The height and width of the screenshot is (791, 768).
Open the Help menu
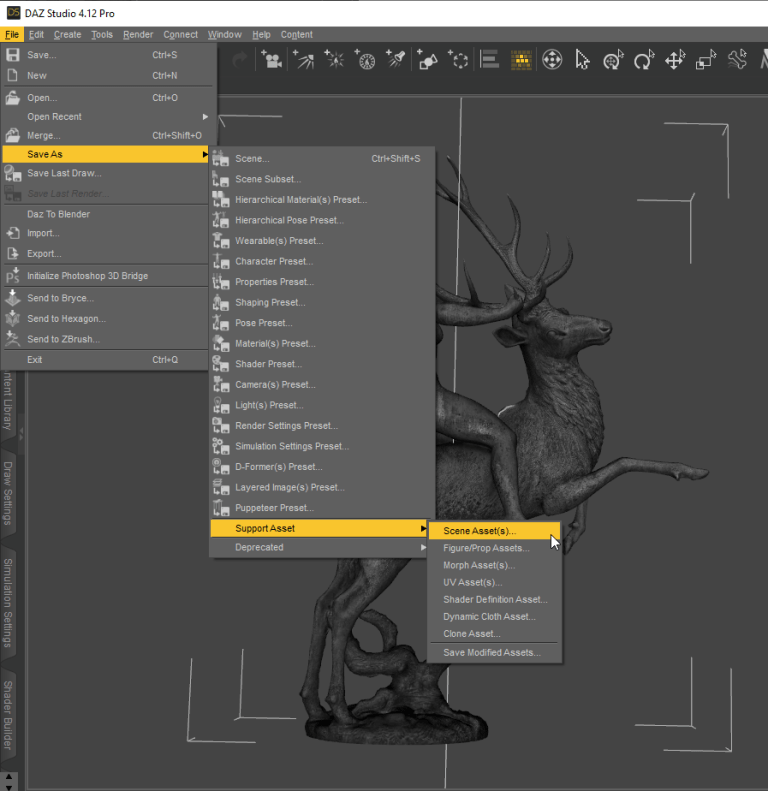coord(261,34)
